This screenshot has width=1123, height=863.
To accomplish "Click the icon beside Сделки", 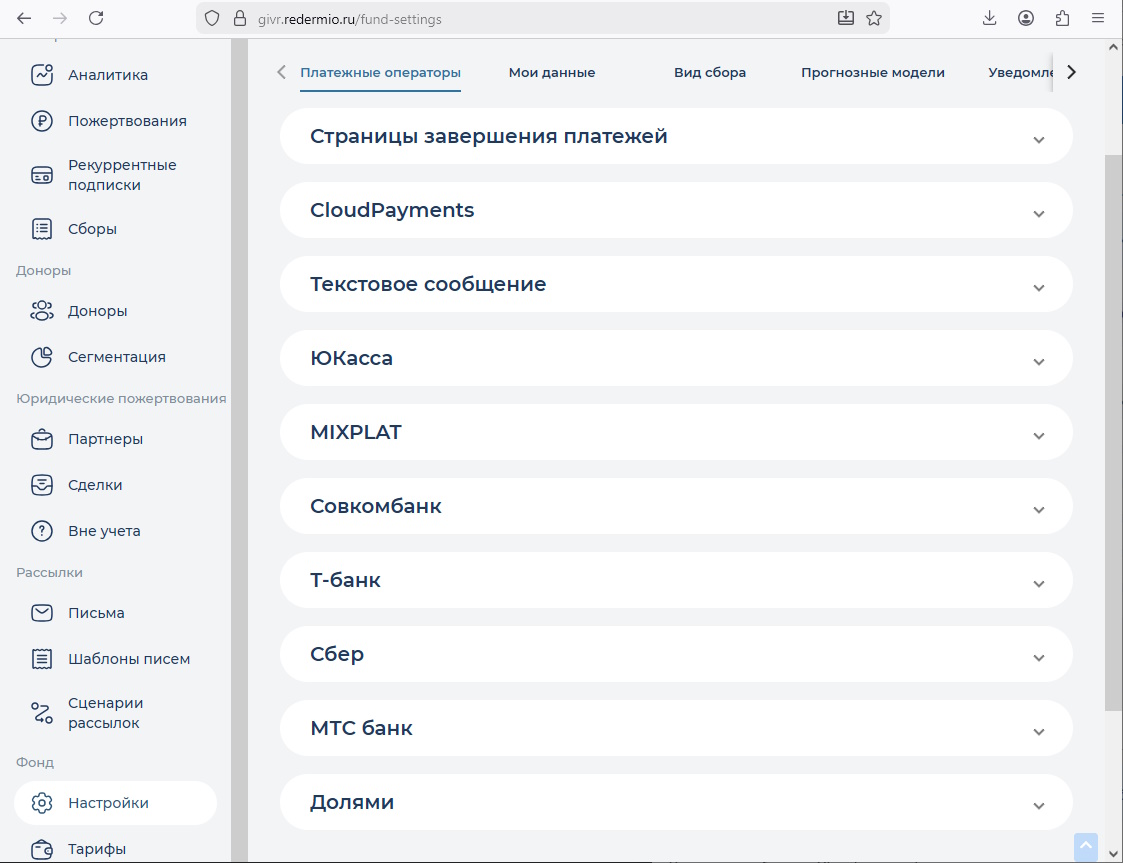I will click(42, 485).
